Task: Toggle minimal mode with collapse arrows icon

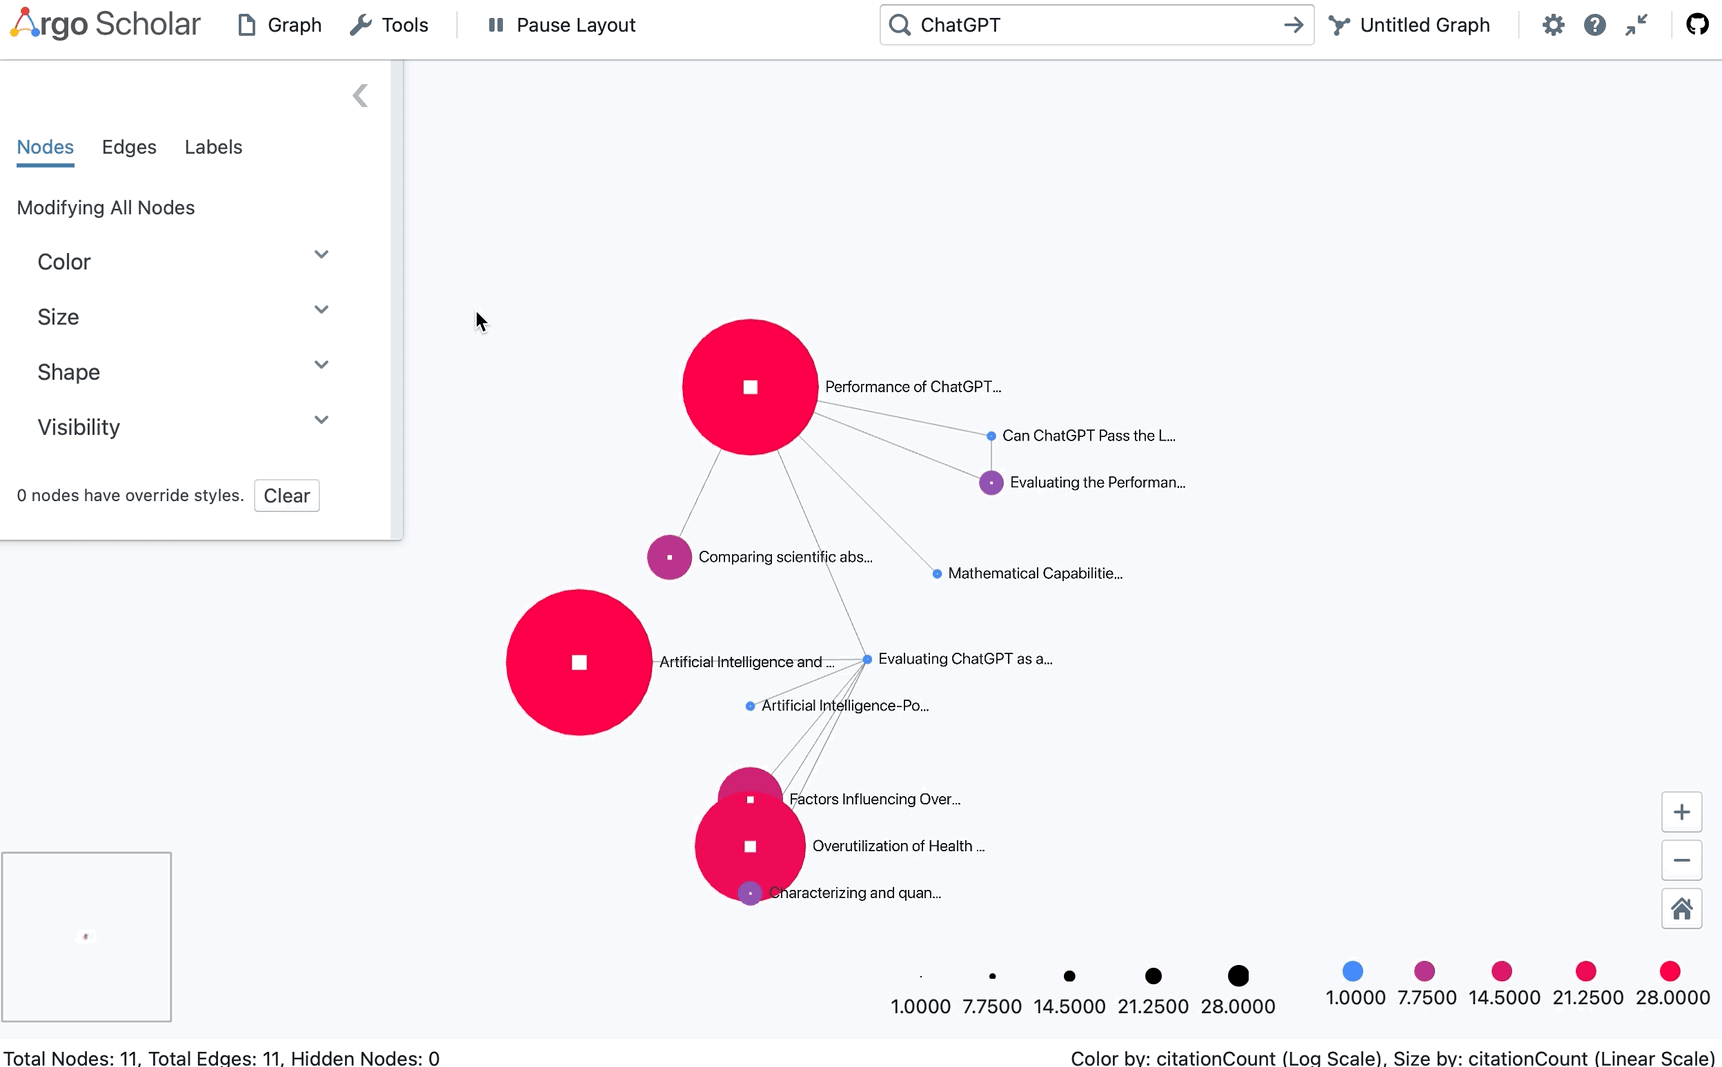Action: coord(1636,25)
